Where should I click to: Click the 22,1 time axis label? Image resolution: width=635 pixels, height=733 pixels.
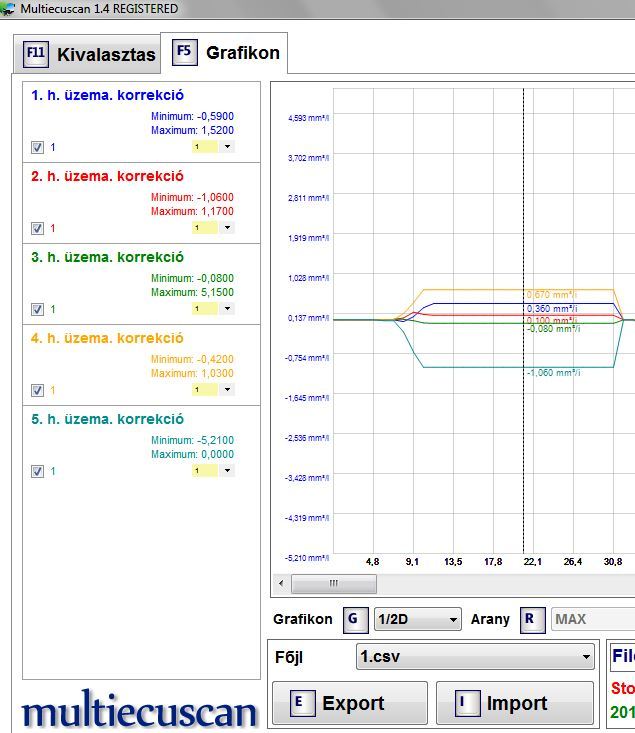533,561
